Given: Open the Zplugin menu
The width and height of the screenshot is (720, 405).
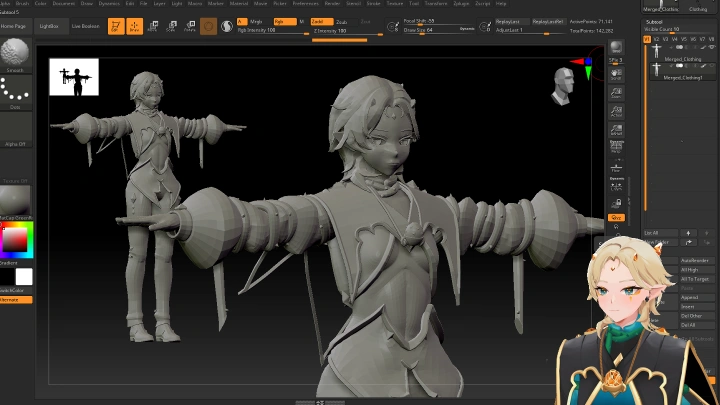Looking at the screenshot, I should pos(461,3).
